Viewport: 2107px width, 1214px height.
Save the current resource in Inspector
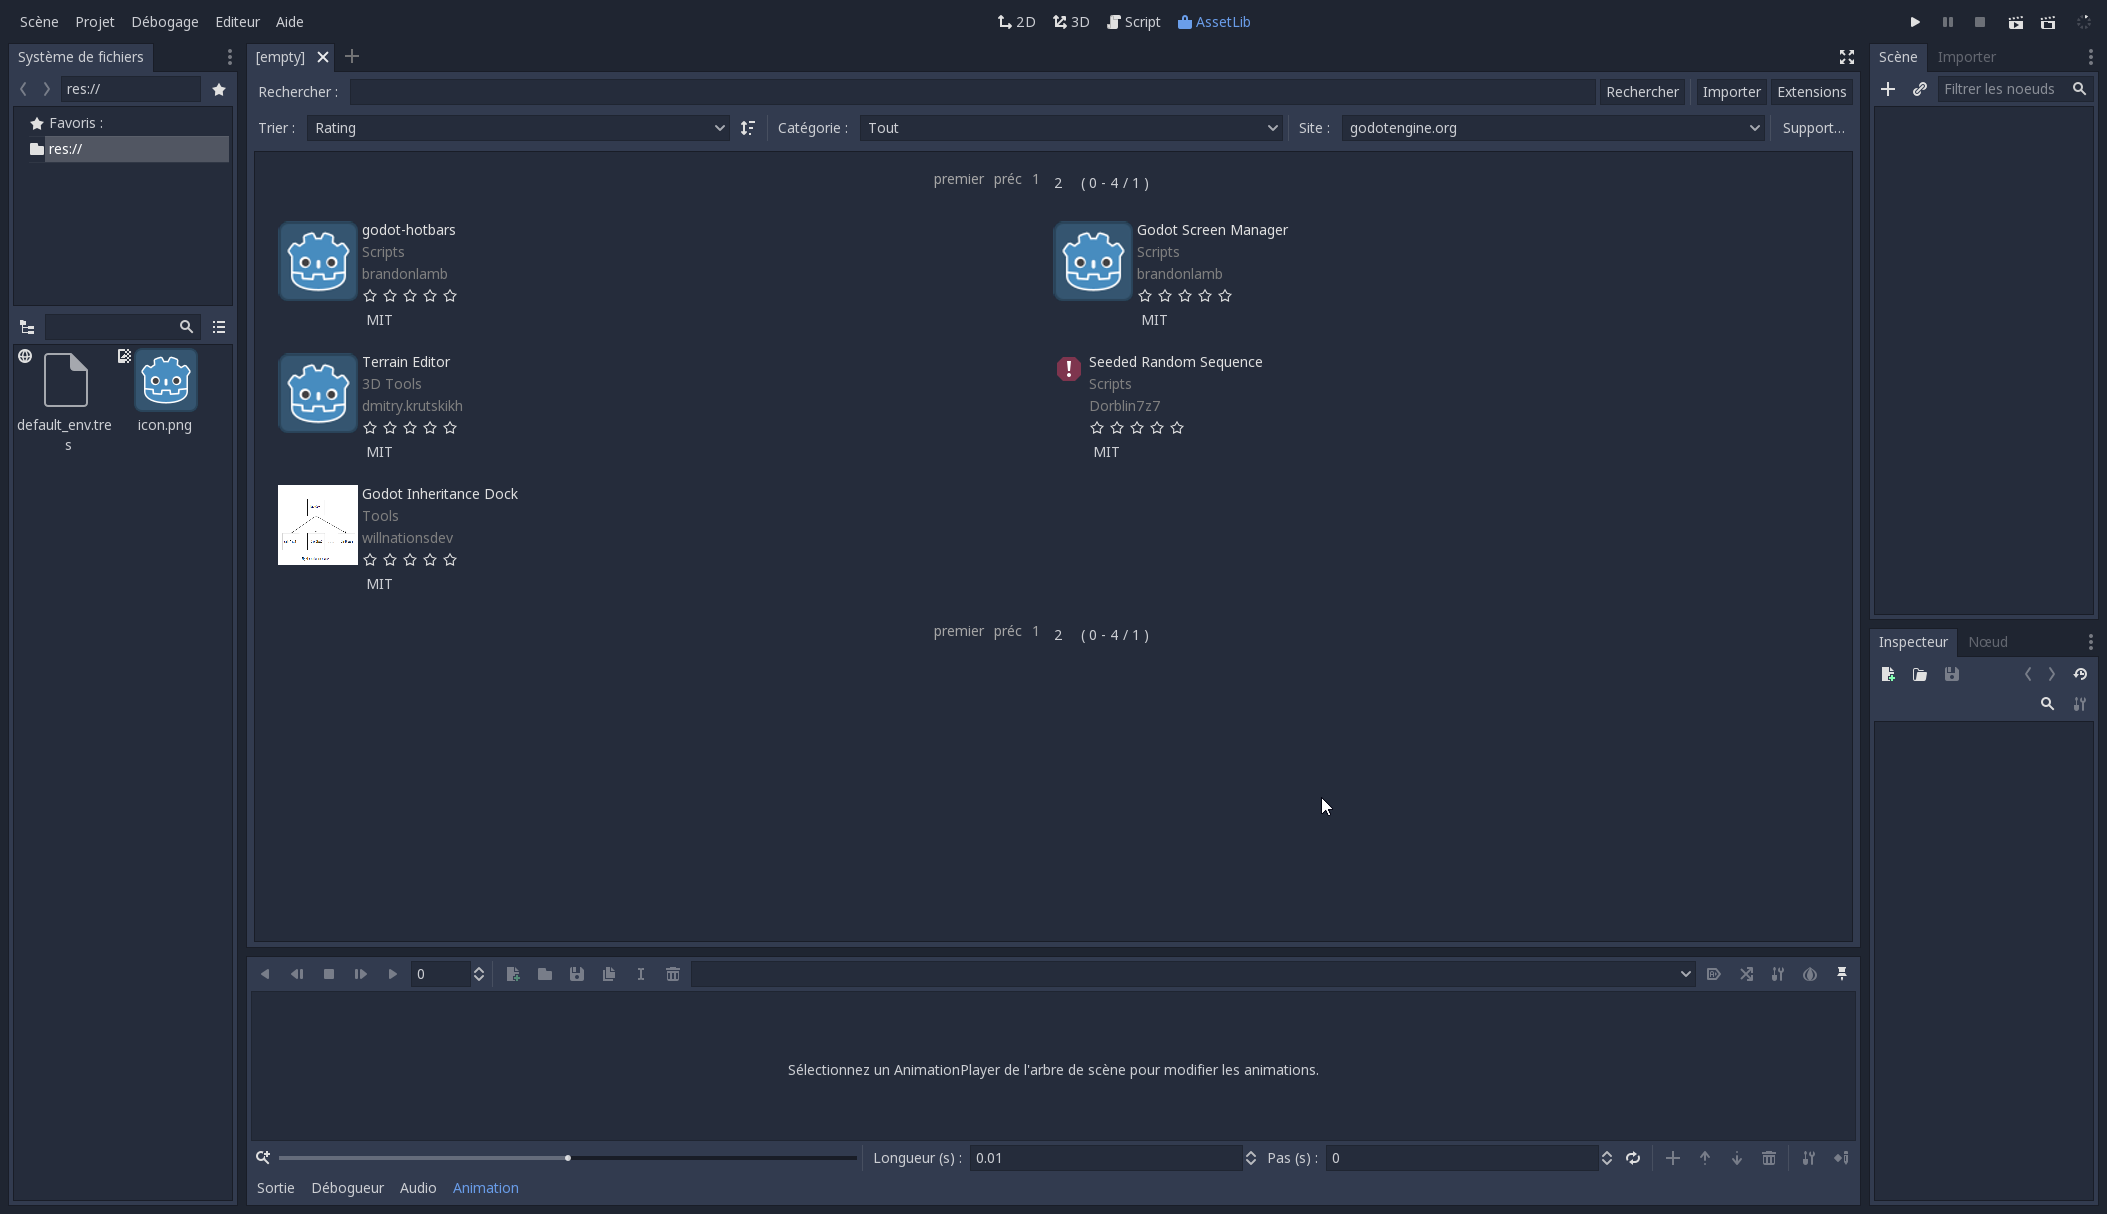click(x=1951, y=674)
